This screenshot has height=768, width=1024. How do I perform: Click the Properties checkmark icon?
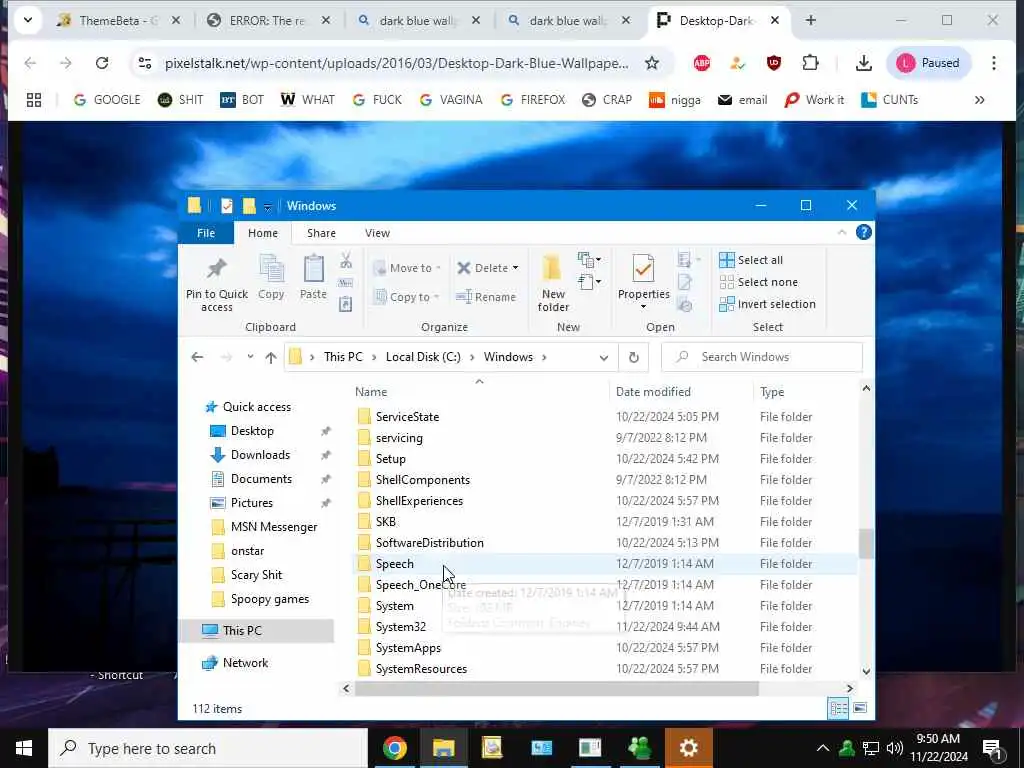pyautogui.click(x=643, y=269)
